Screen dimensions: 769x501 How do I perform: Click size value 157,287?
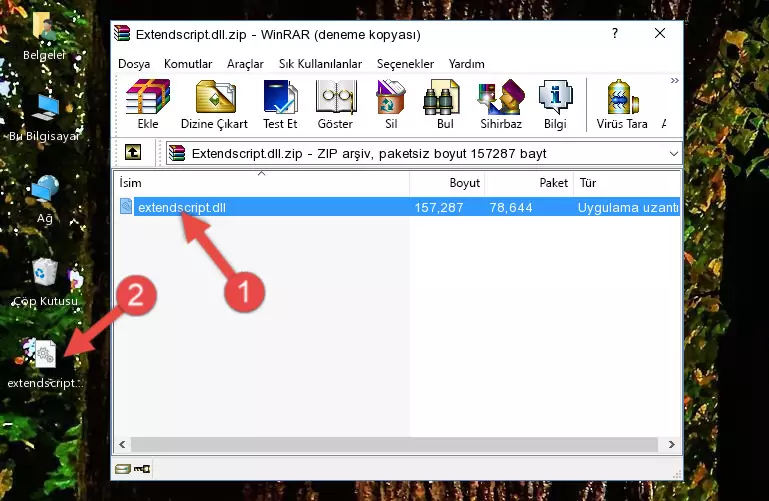(439, 207)
